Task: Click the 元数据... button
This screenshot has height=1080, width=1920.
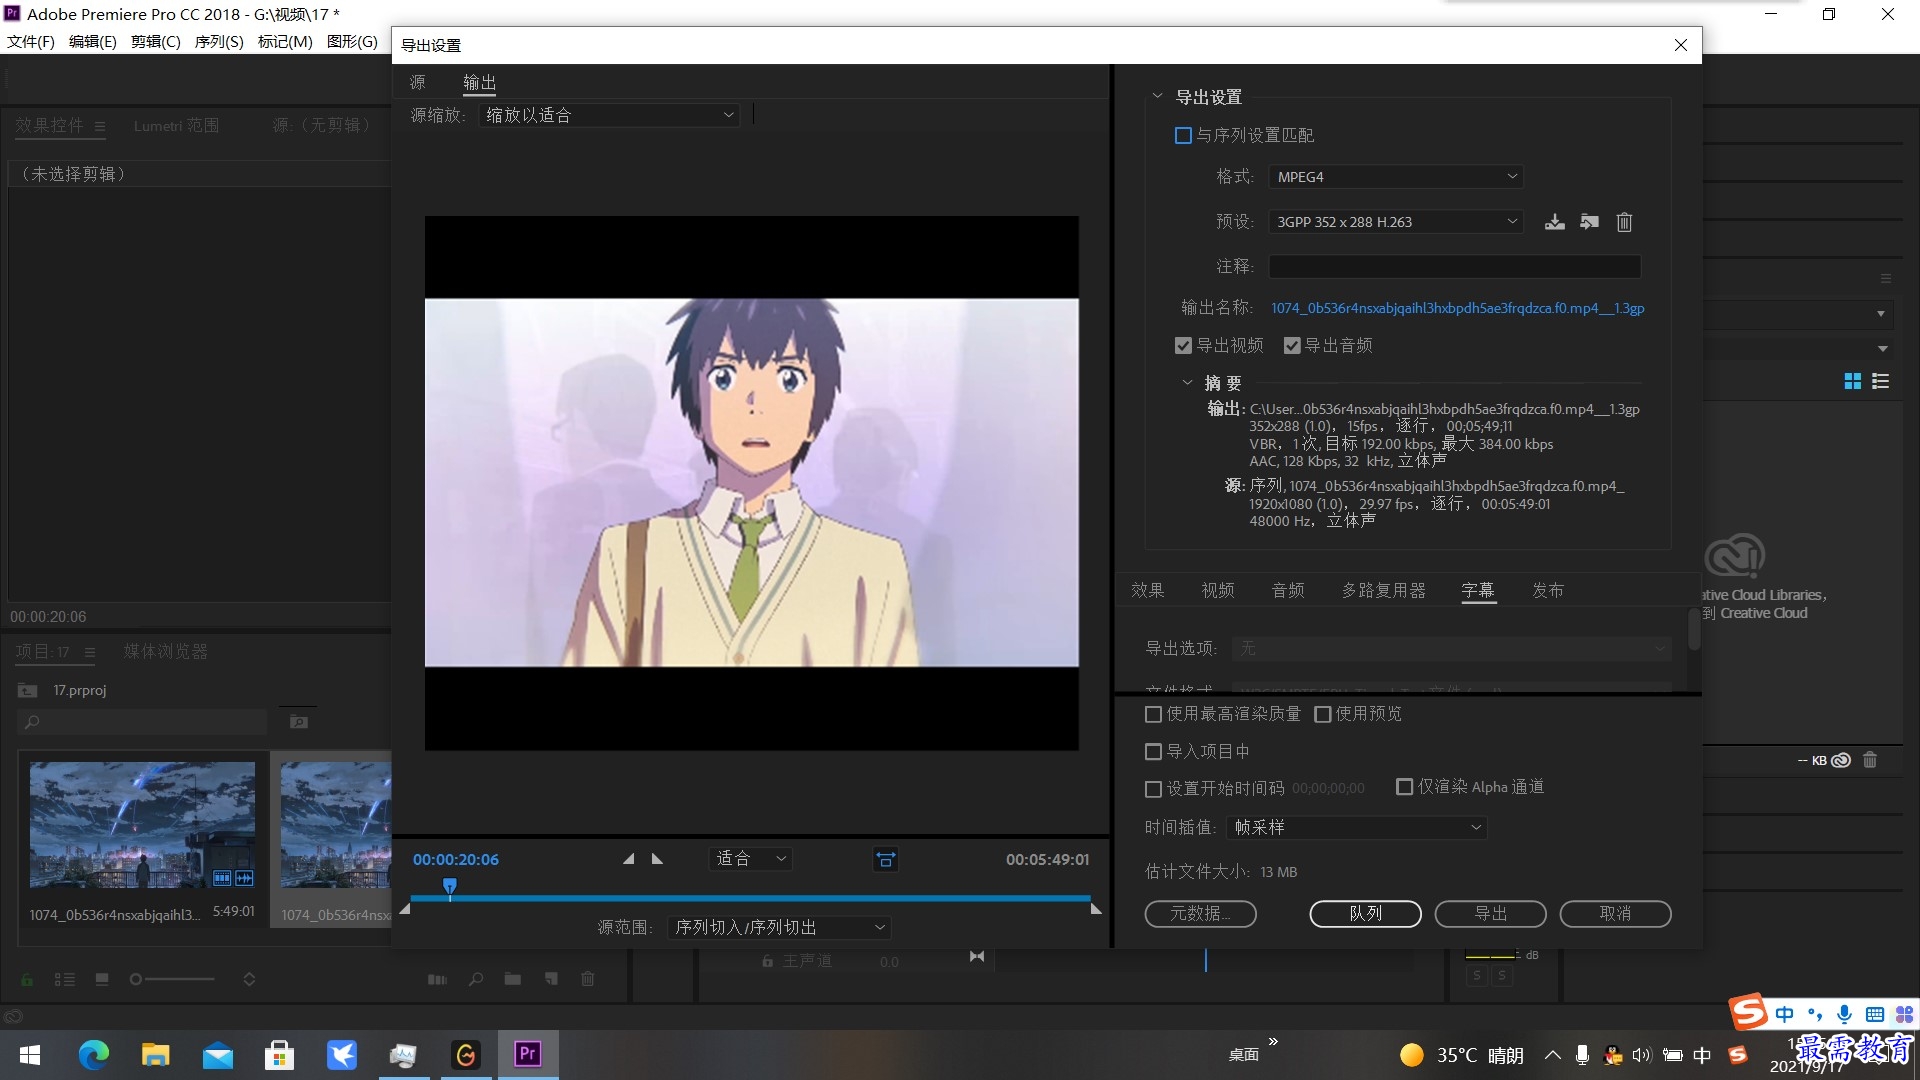Action: (x=1200, y=914)
